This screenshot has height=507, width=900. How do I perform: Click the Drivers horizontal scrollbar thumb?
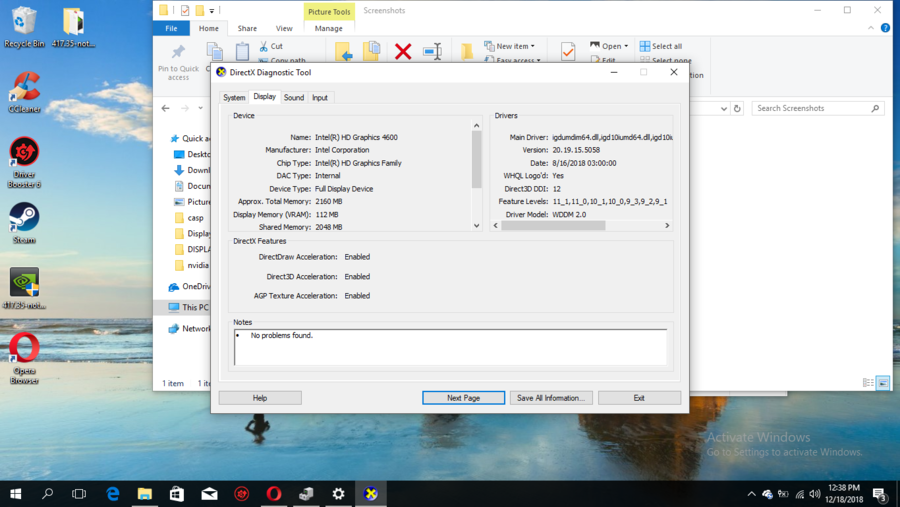[553, 226]
